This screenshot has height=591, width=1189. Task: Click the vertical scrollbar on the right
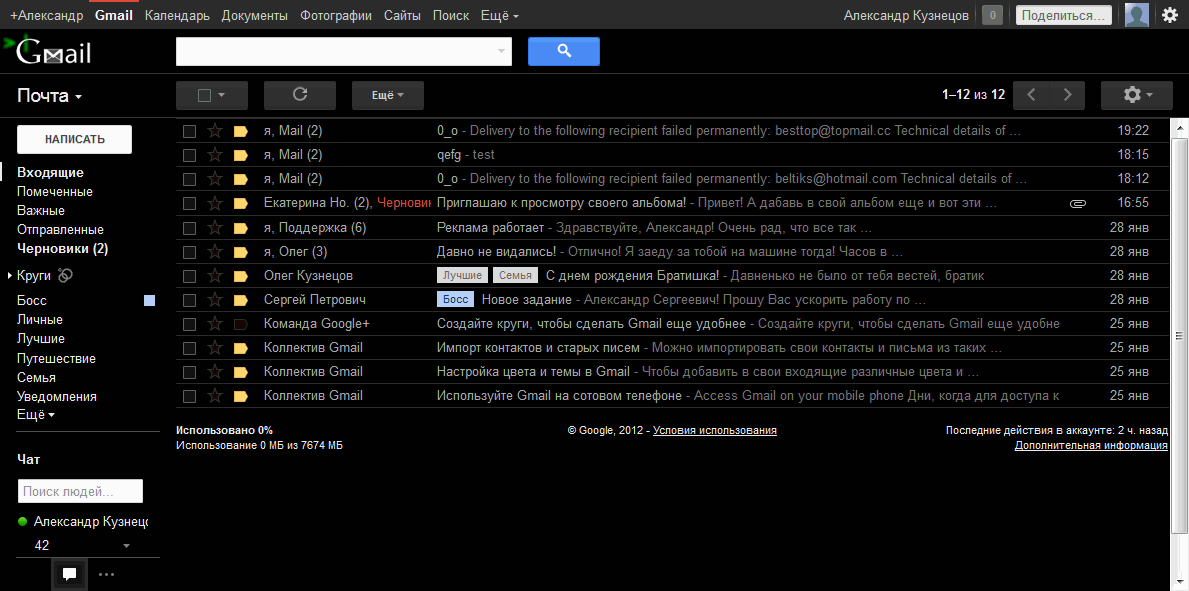pyautogui.click(x=1180, y=336)
